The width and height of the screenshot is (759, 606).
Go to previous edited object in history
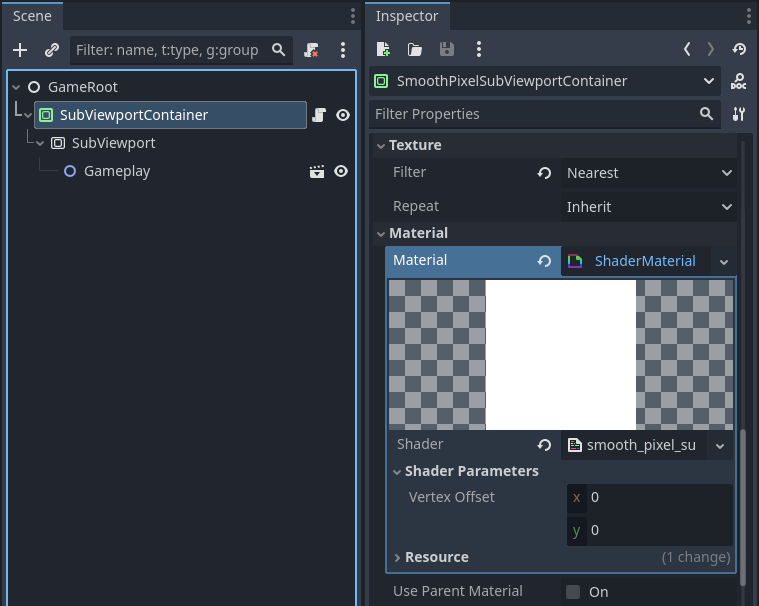pos(687,49)
